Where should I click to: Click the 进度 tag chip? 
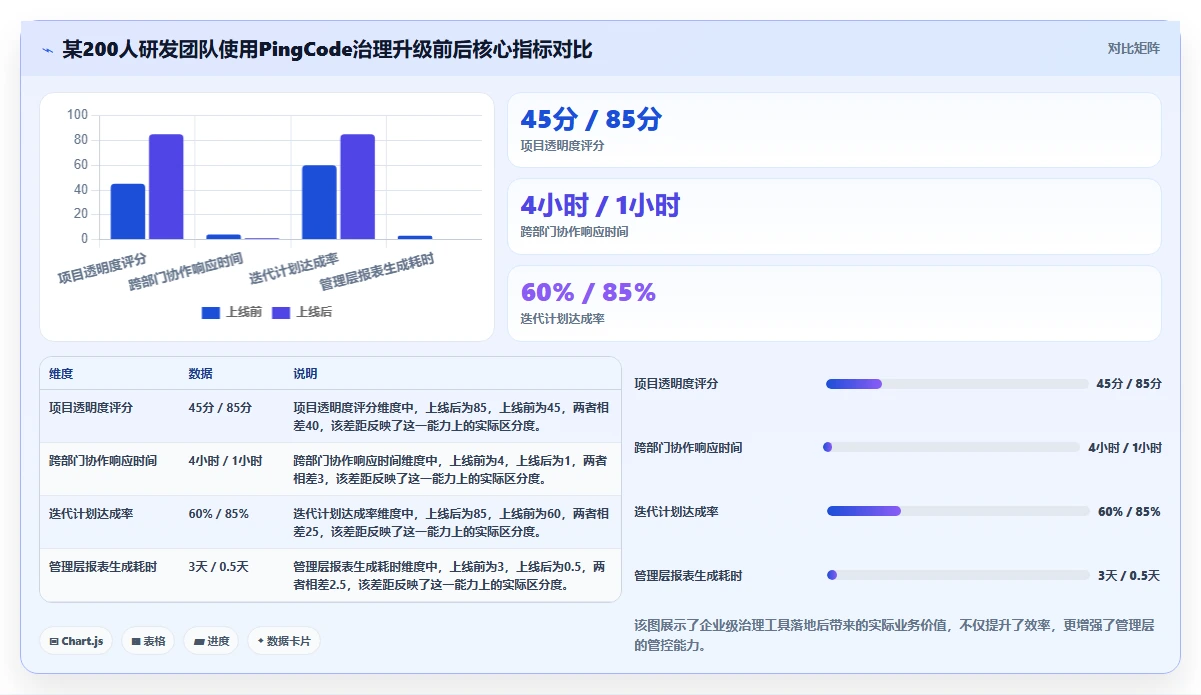(x=211, y=641)
